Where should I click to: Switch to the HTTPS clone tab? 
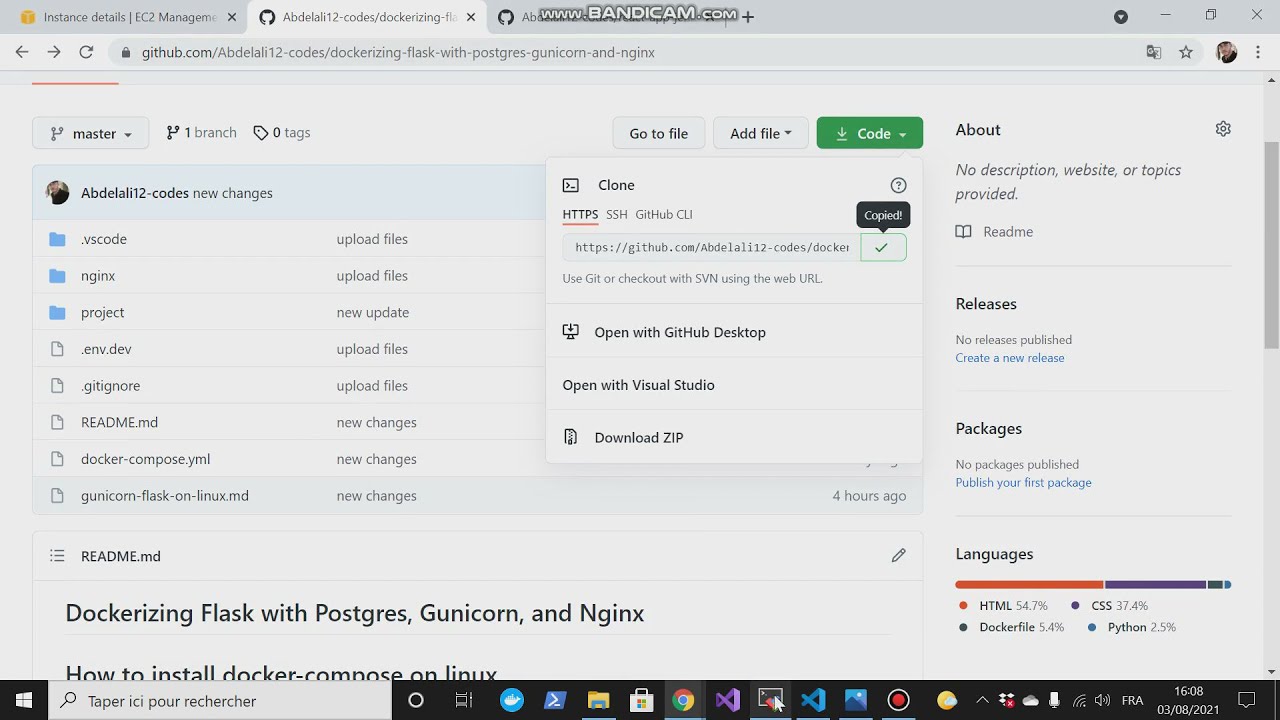tap(580, 214)
